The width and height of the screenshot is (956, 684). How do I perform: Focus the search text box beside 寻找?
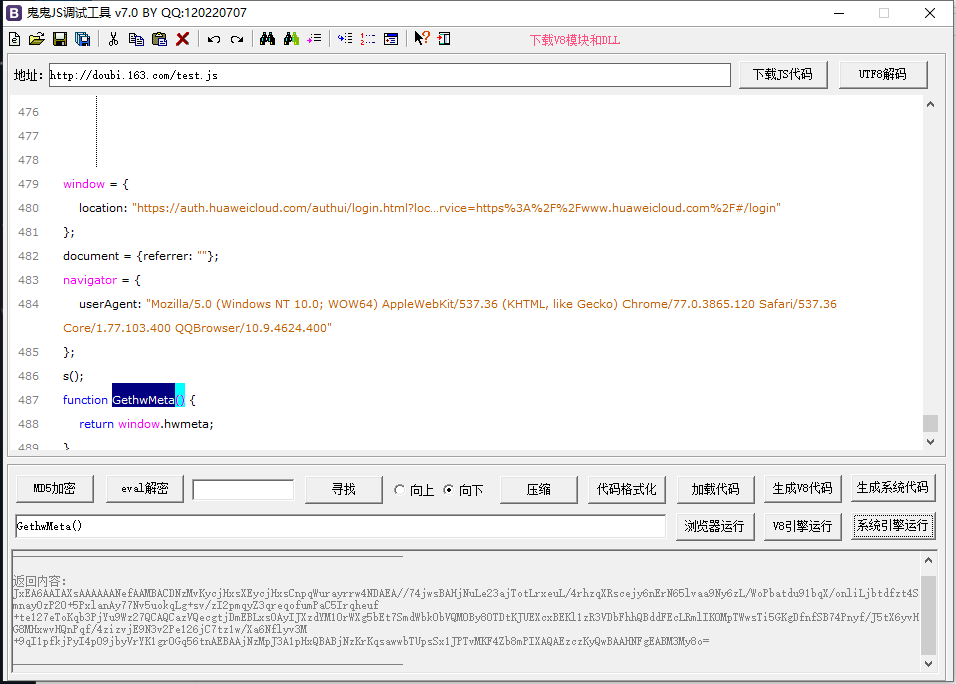[x=243, y=489]
